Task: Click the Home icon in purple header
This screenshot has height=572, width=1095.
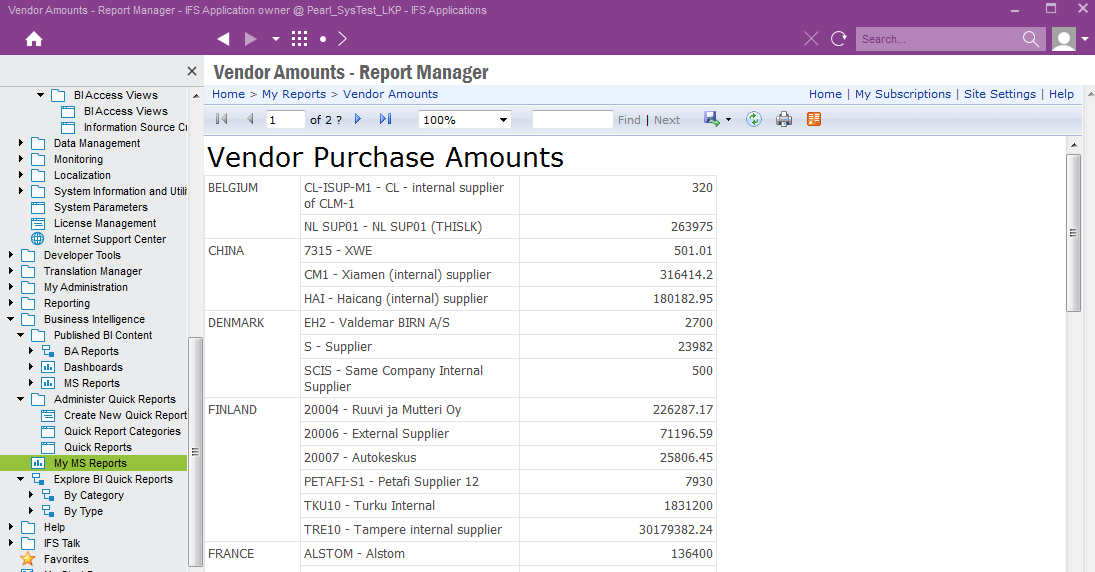Action: (x=34, y=39)
